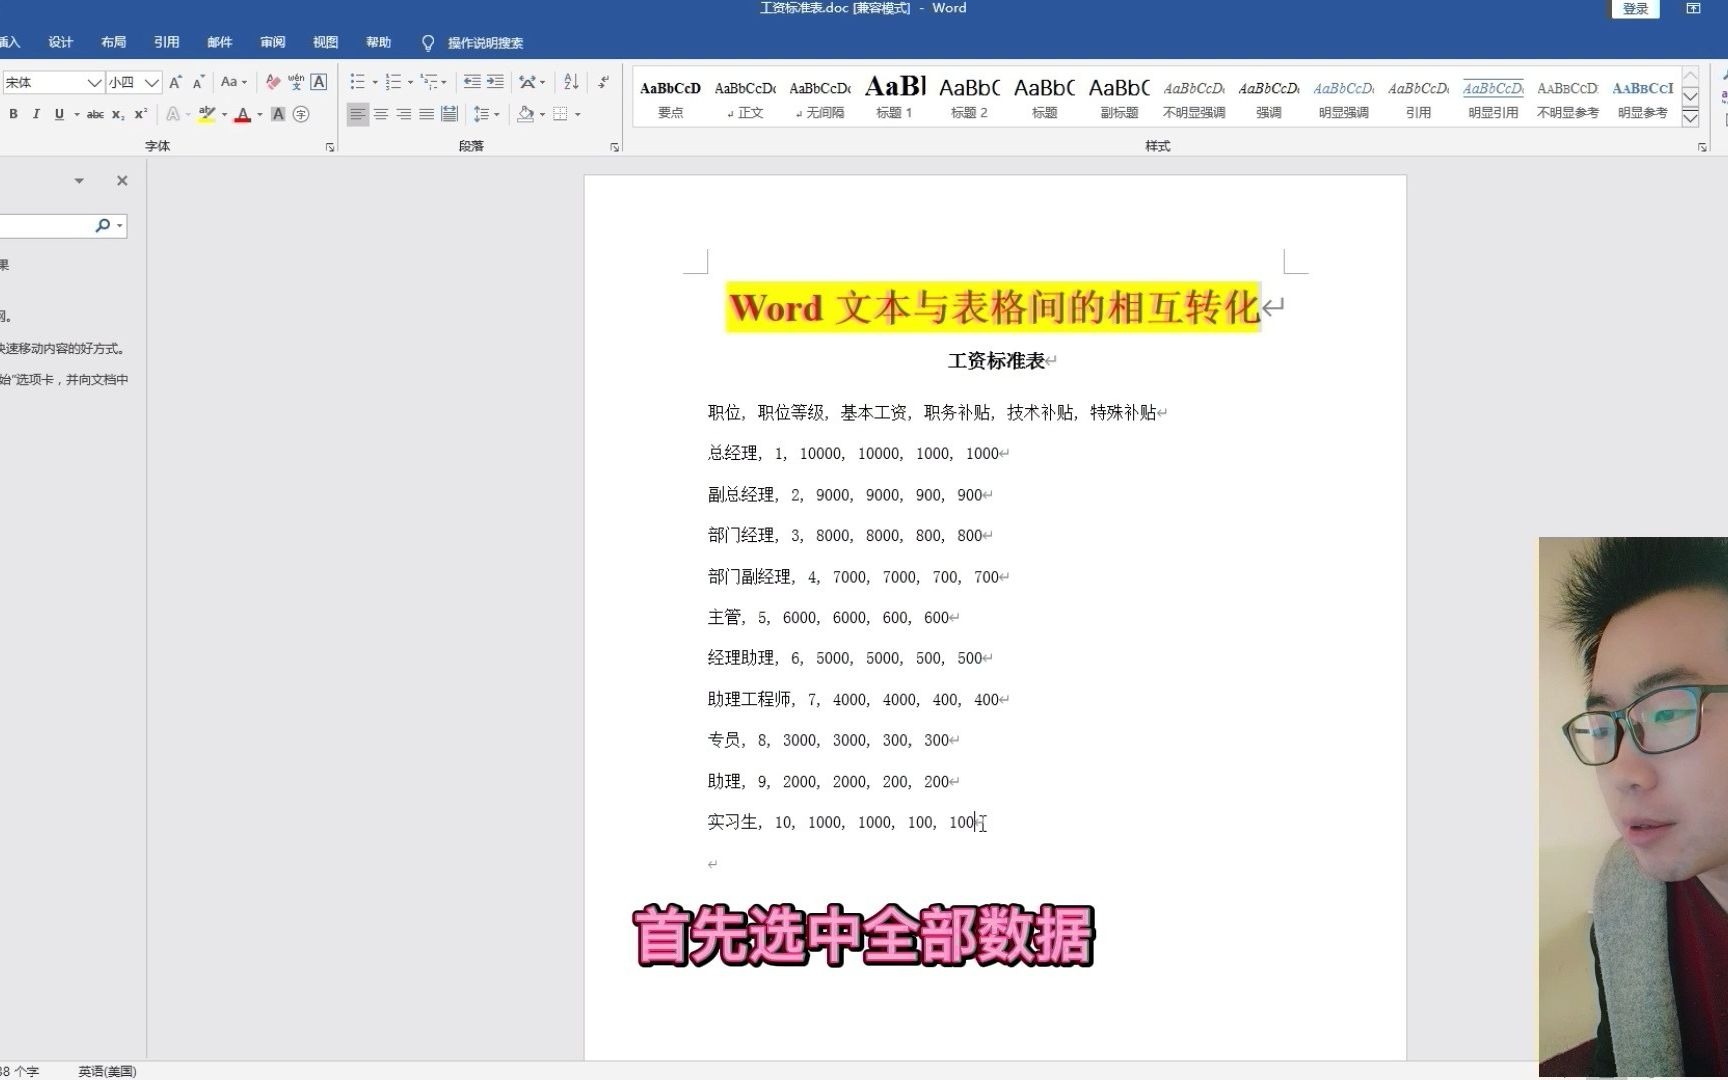
Task: Click the navigation pane search magnifier
Action: point(103,226)
